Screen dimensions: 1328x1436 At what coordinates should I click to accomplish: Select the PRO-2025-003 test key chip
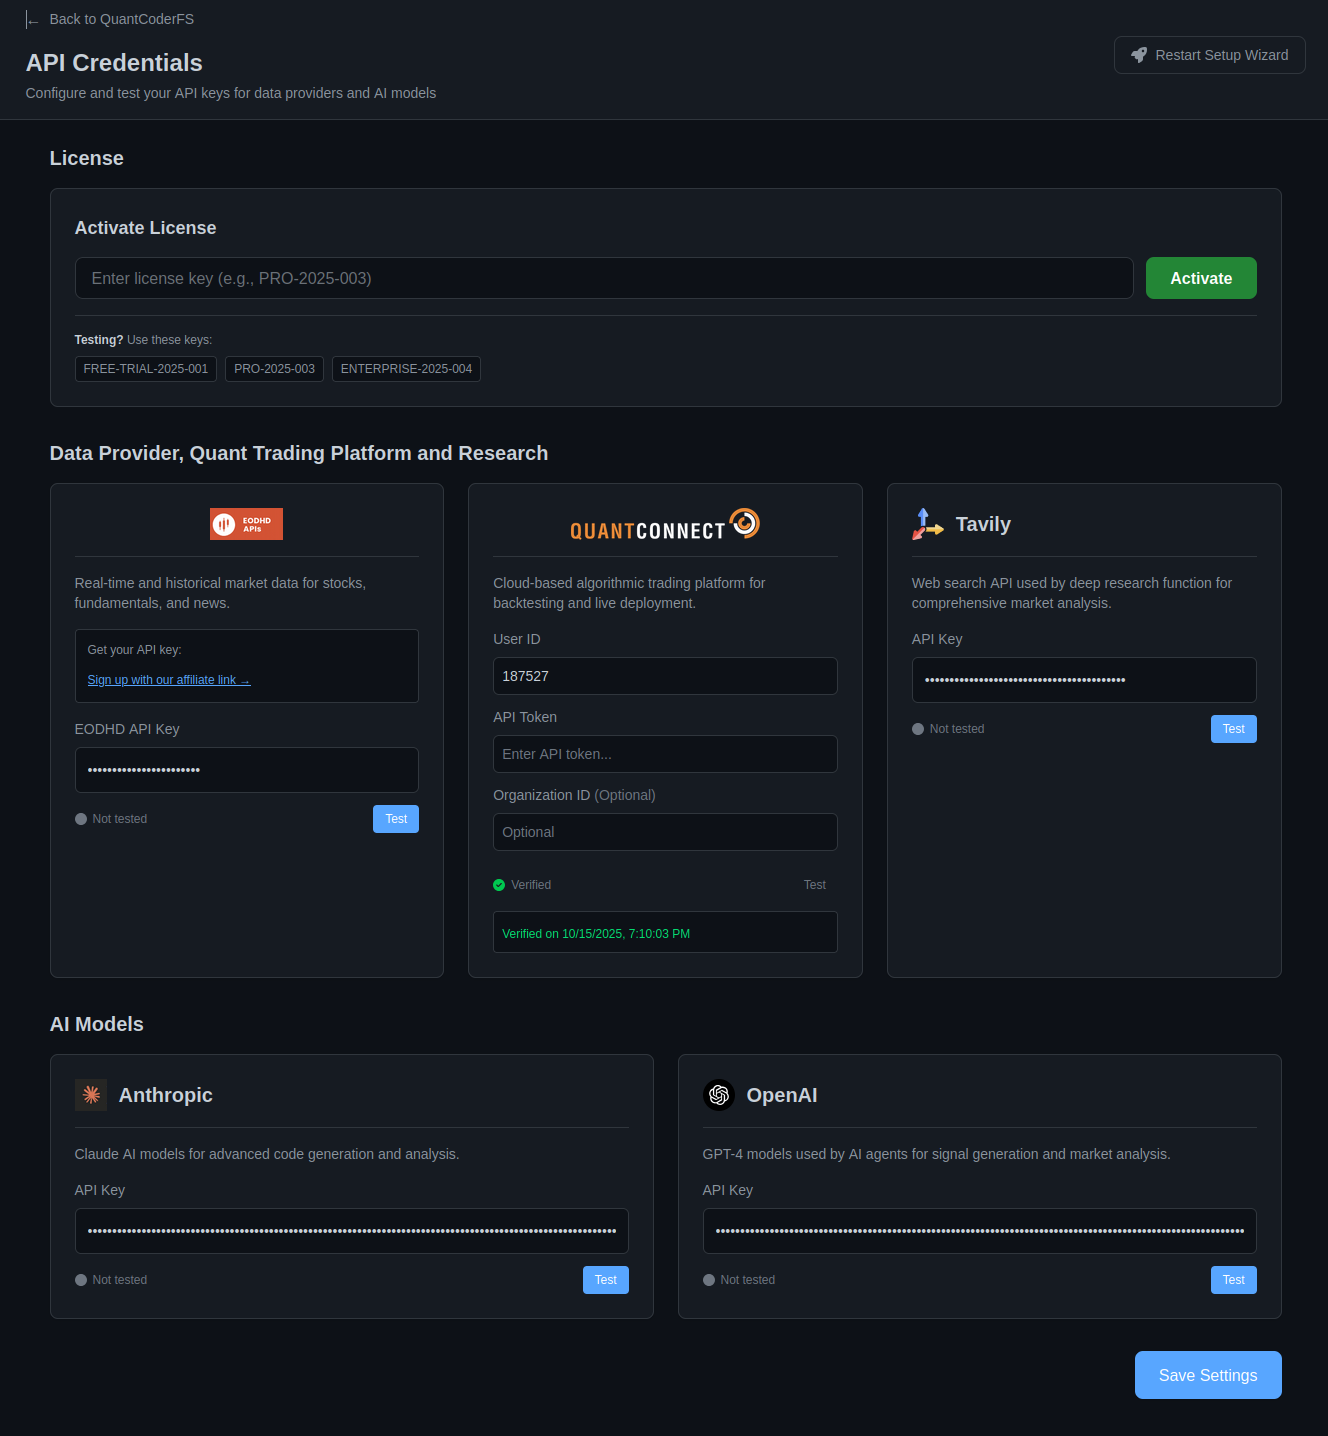pyautogui.click(x=274, y=368)
